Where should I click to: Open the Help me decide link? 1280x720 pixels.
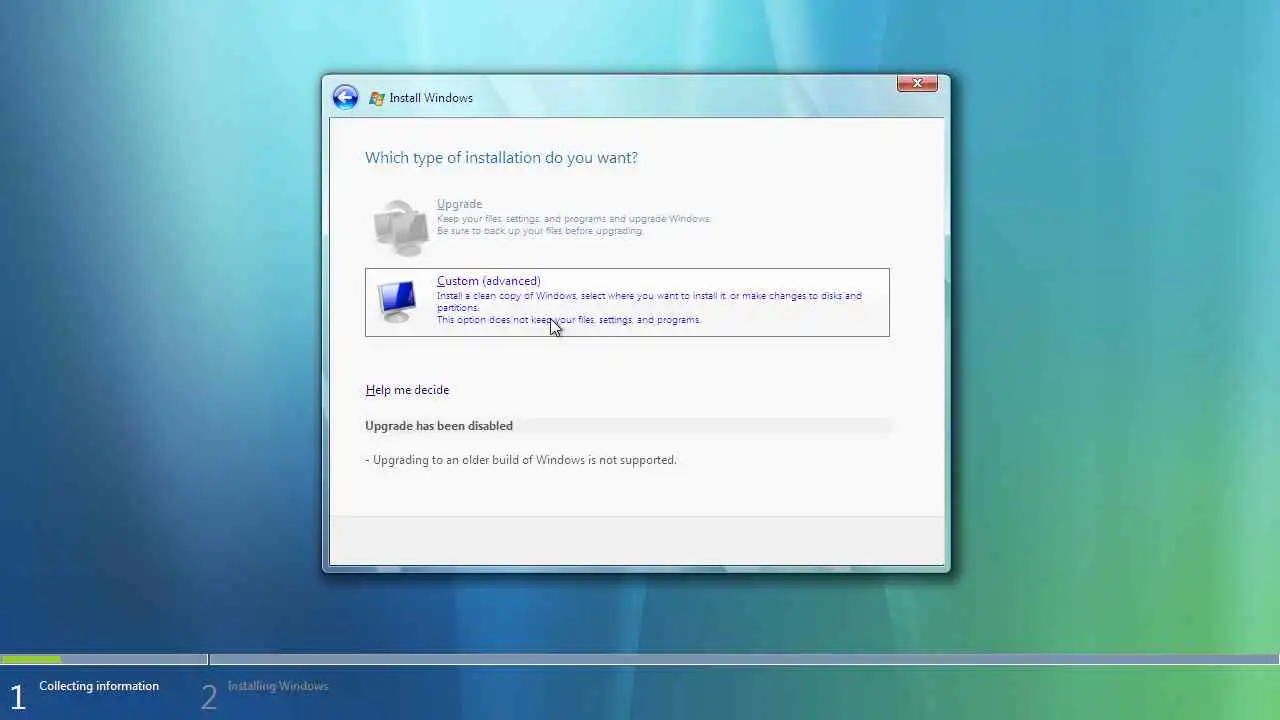click(x=407, y=390)
